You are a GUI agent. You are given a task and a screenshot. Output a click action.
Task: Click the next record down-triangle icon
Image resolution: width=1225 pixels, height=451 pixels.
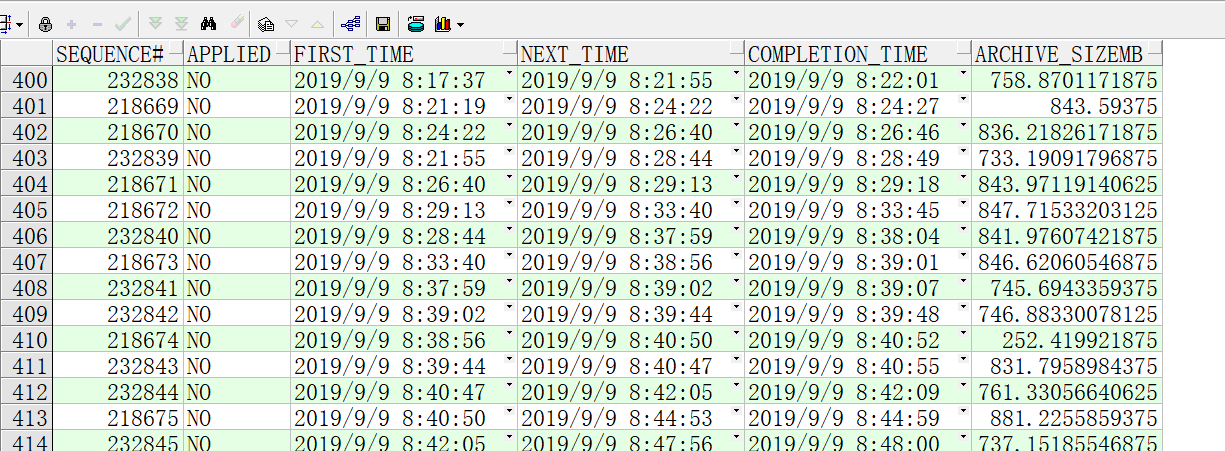coord(292,23)
